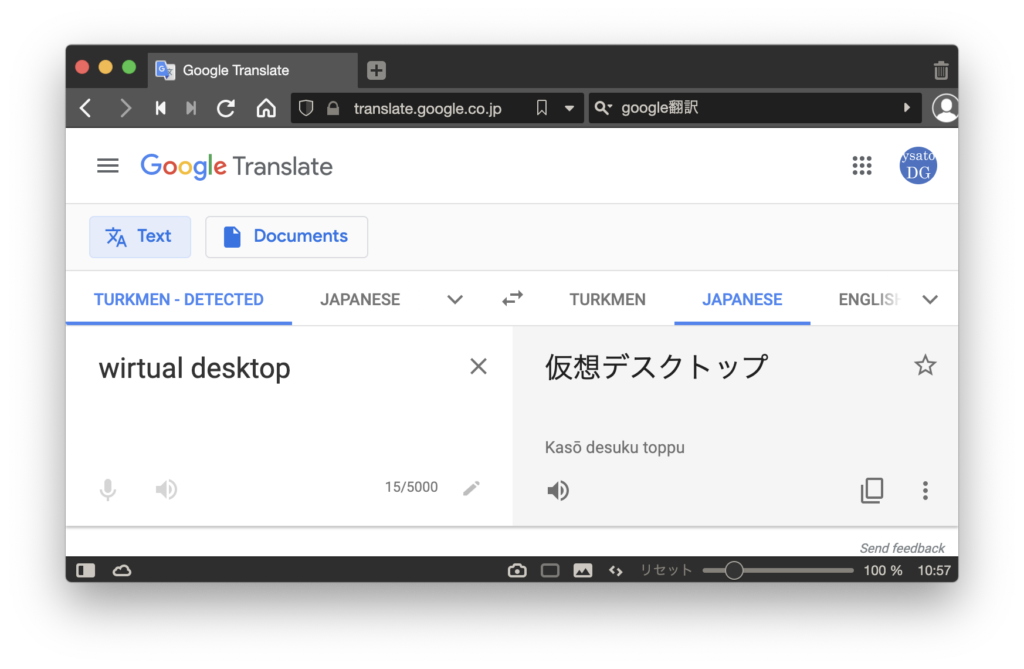Toggle the browser side panel
The width and height of the screenshot is (1024, 669).
coord(86,570)
